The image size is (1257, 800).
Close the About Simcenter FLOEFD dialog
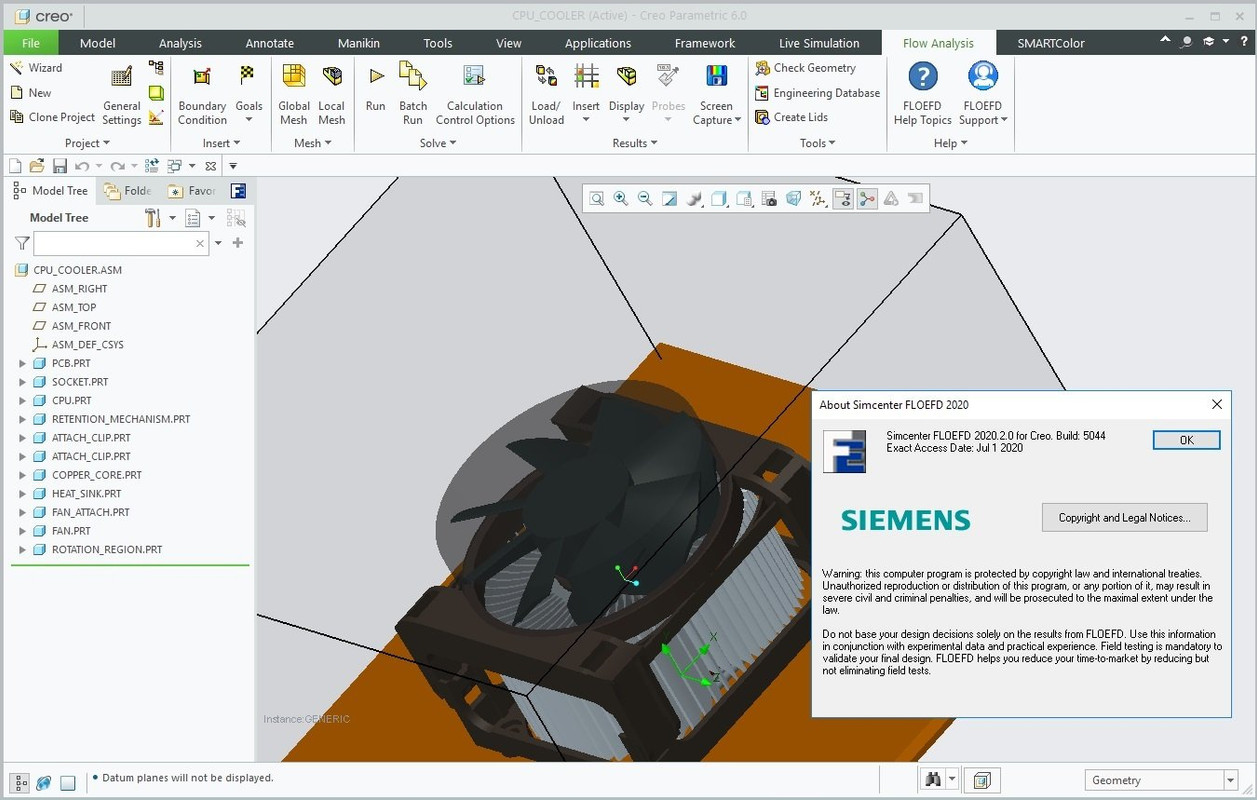click(x=1217, y=404)
